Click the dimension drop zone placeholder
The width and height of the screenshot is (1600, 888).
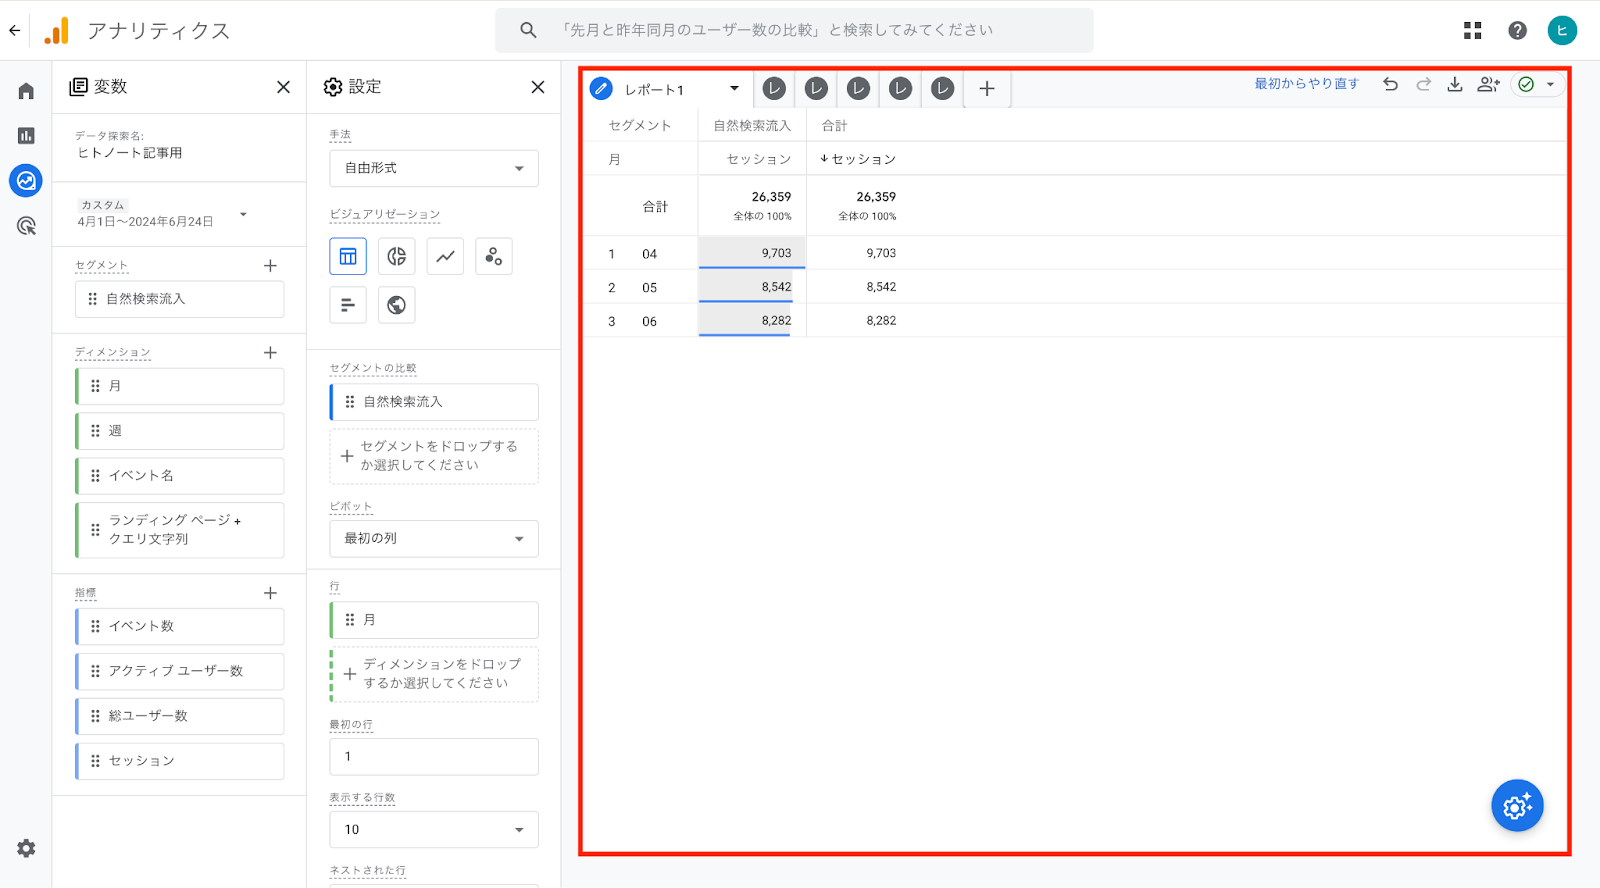pyautogui.click(x=434, y=674)
